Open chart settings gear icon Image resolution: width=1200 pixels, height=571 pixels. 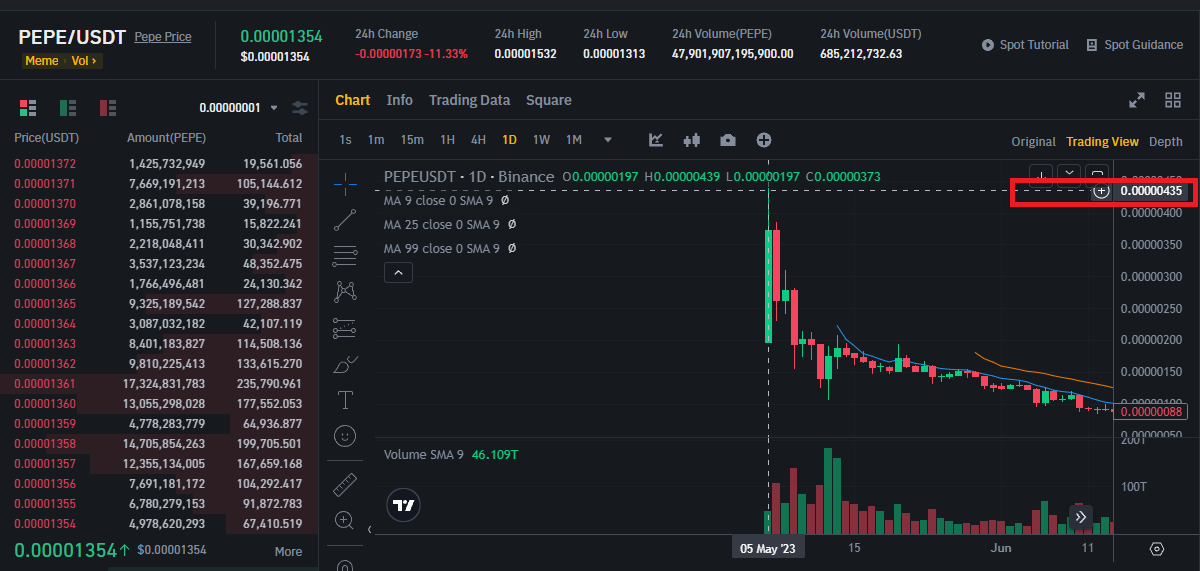tap(1157, 549)
